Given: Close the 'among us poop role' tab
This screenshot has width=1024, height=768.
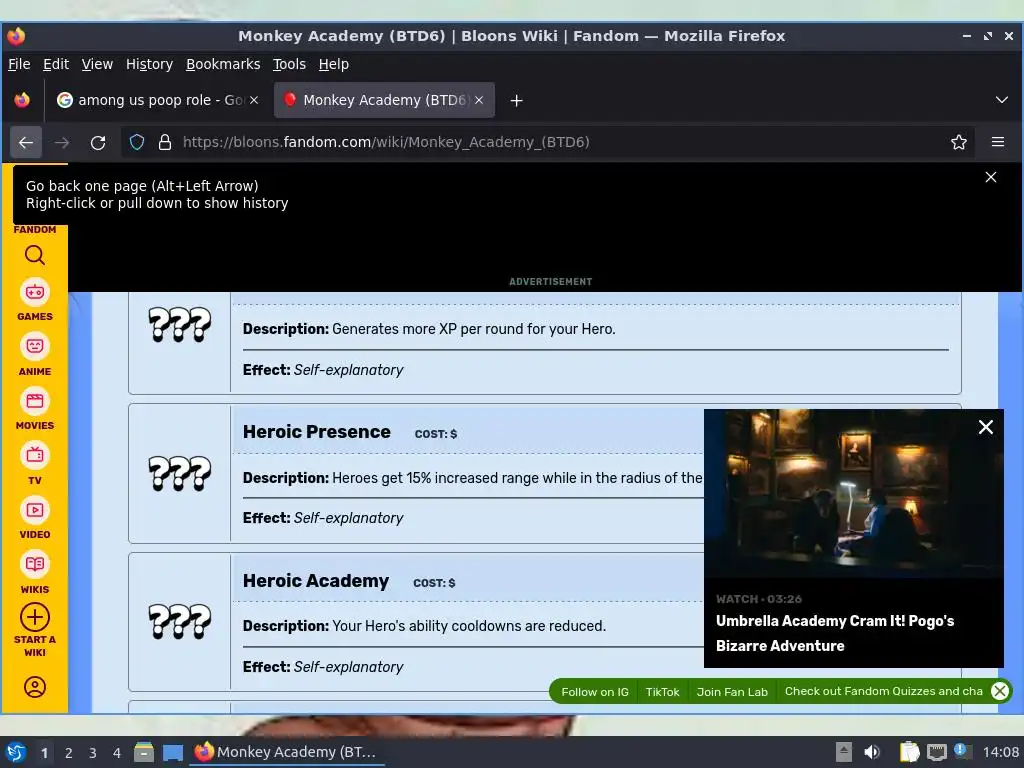Looking at the screenshot, I should pyautogui.click(x=254, y=101).
